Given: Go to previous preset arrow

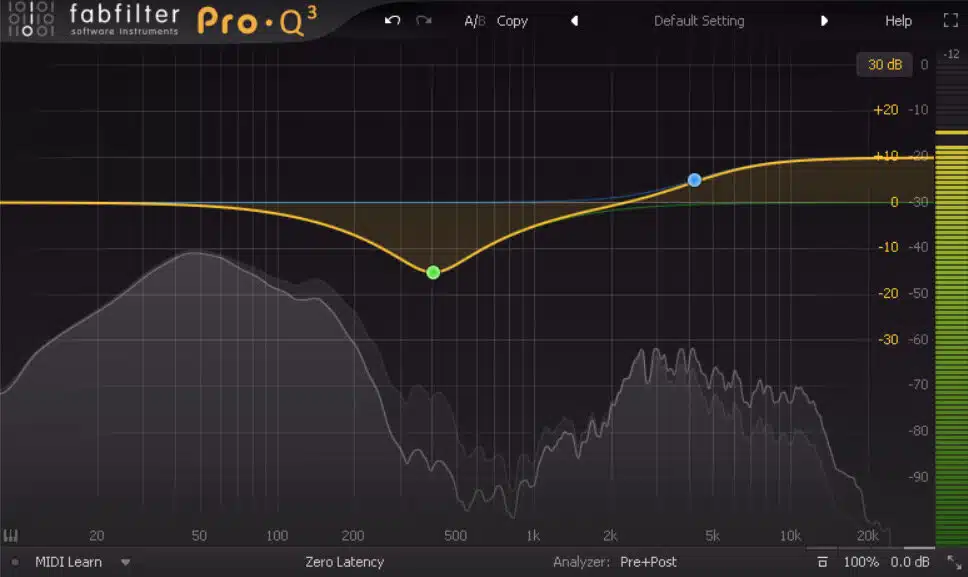Looking at the screenshot, I should [574, 21].
